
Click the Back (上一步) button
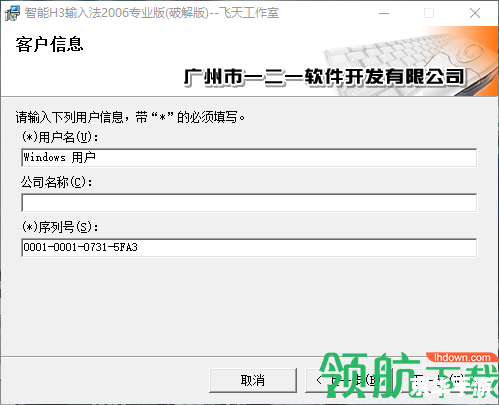pyautogui.click(x=348, y=380)
